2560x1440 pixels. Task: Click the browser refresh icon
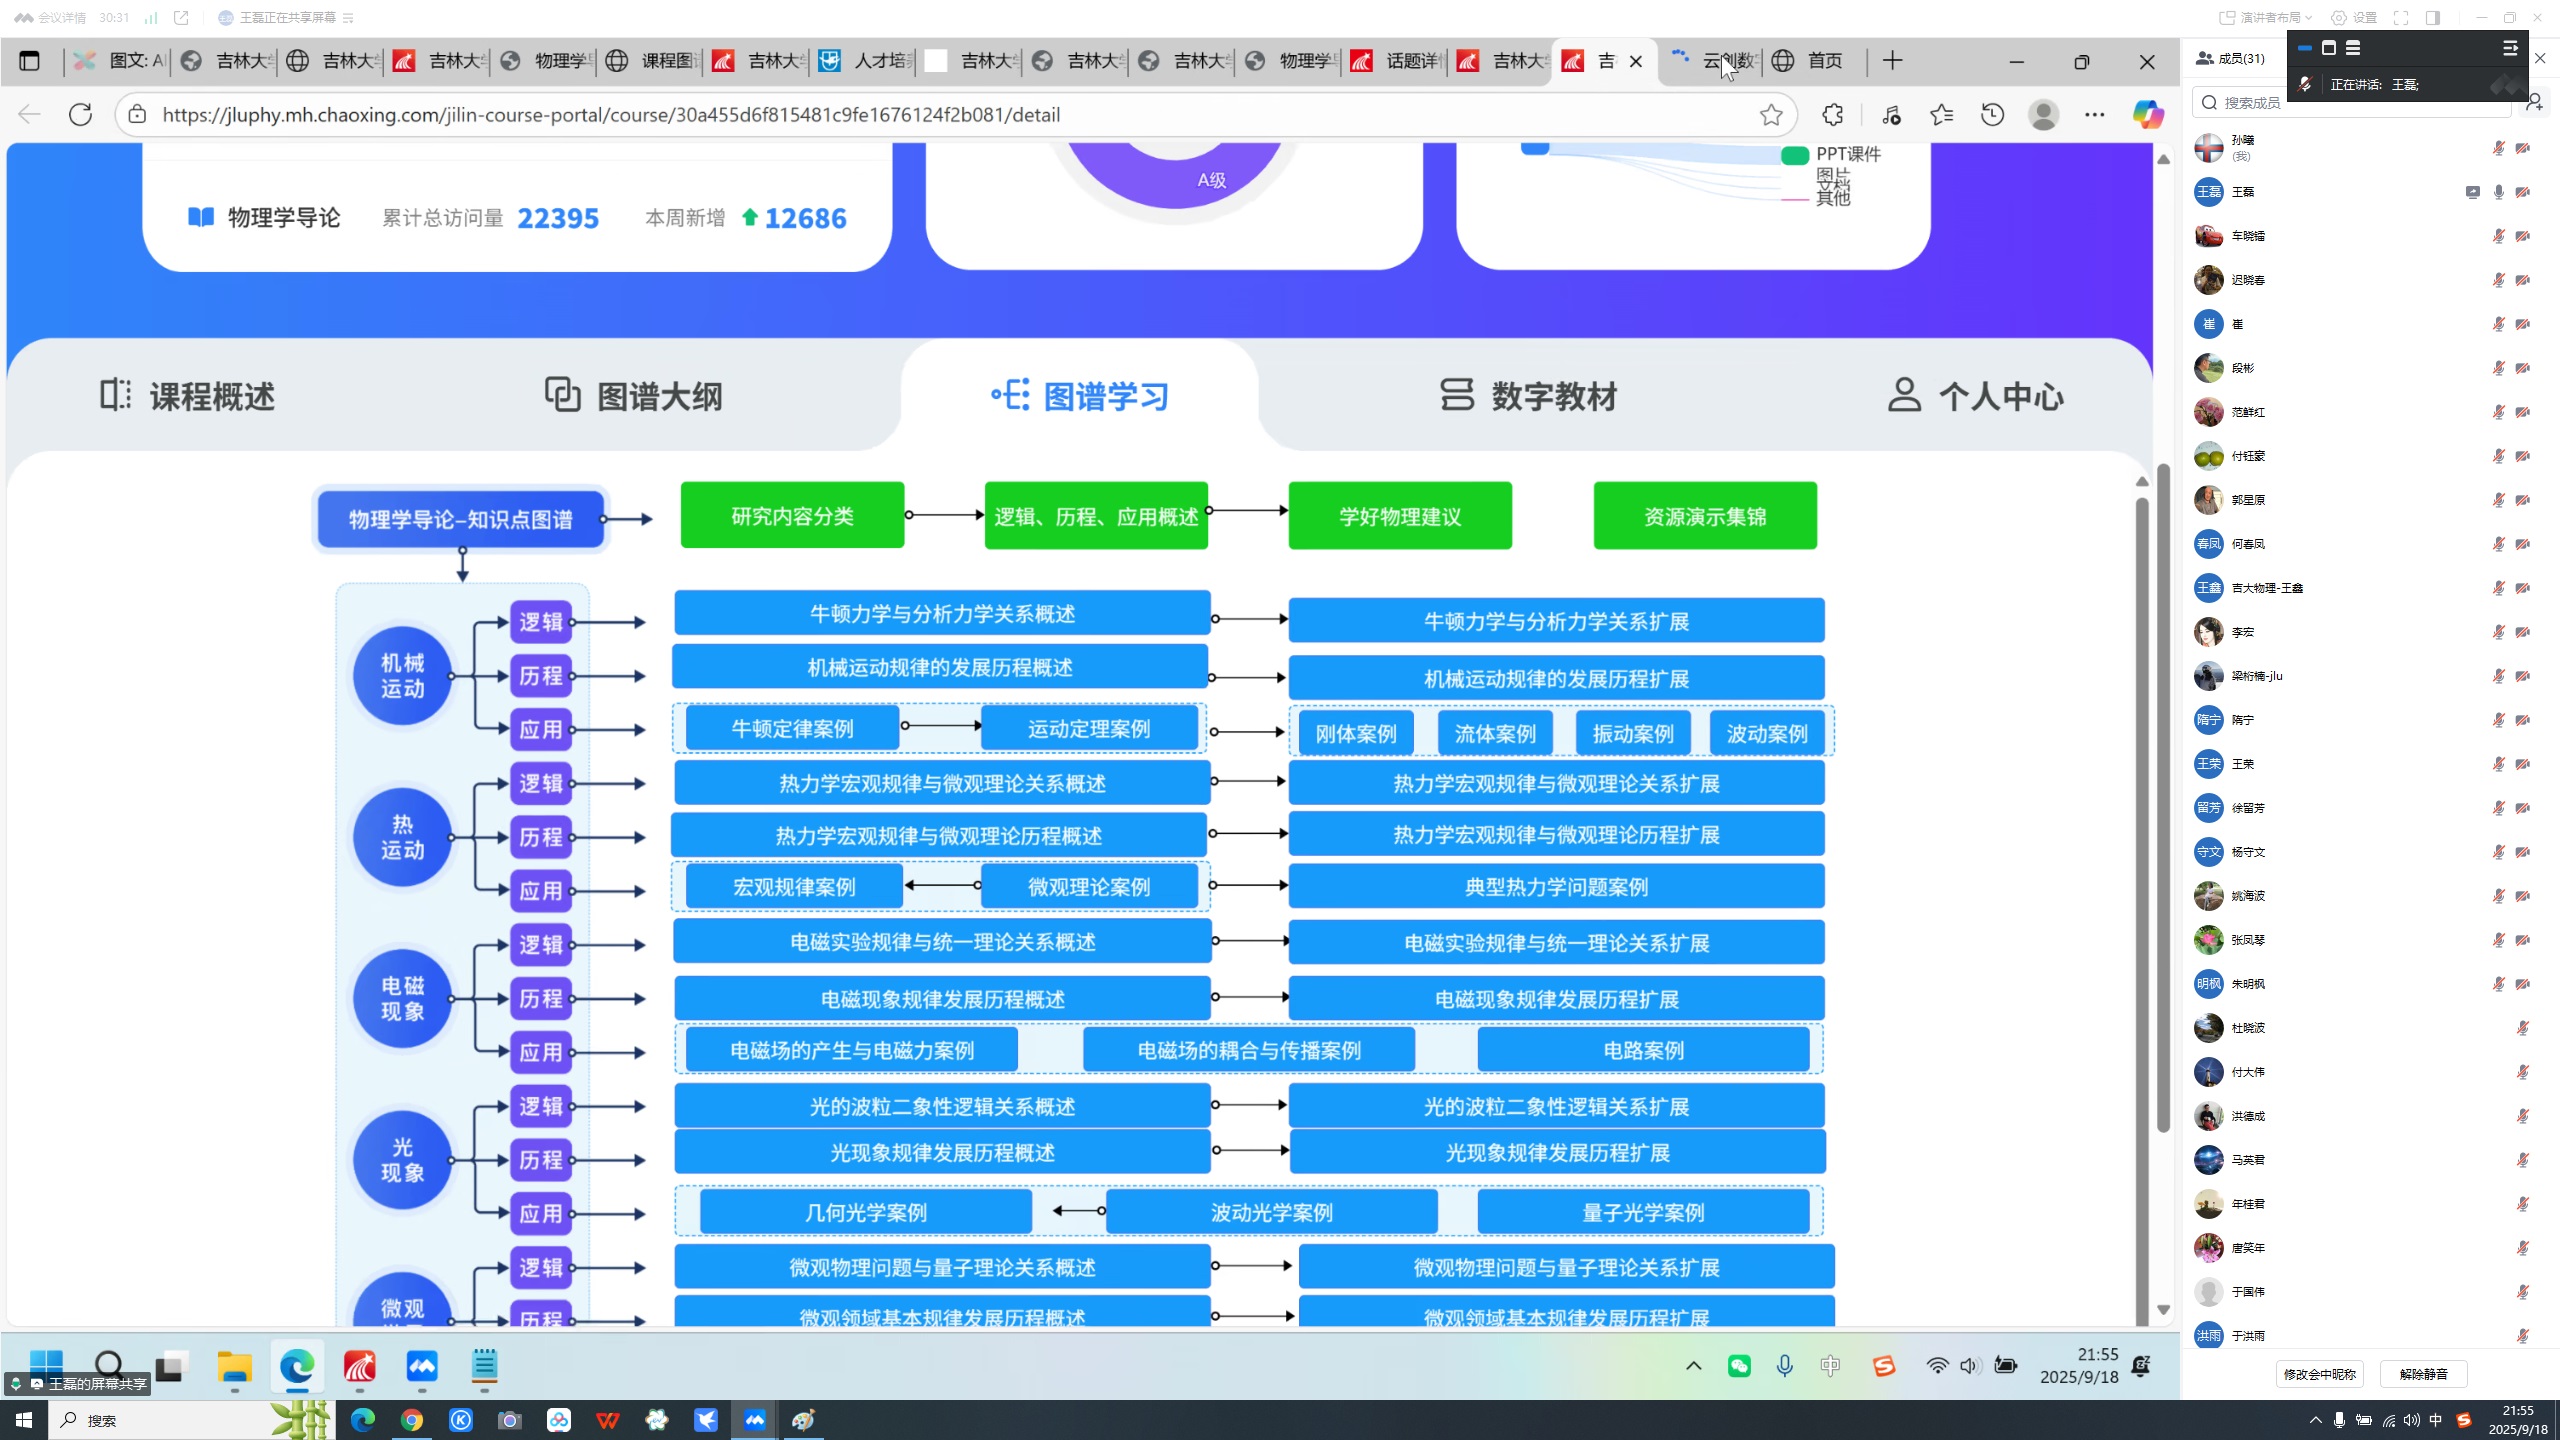click(x=81, y=115)
